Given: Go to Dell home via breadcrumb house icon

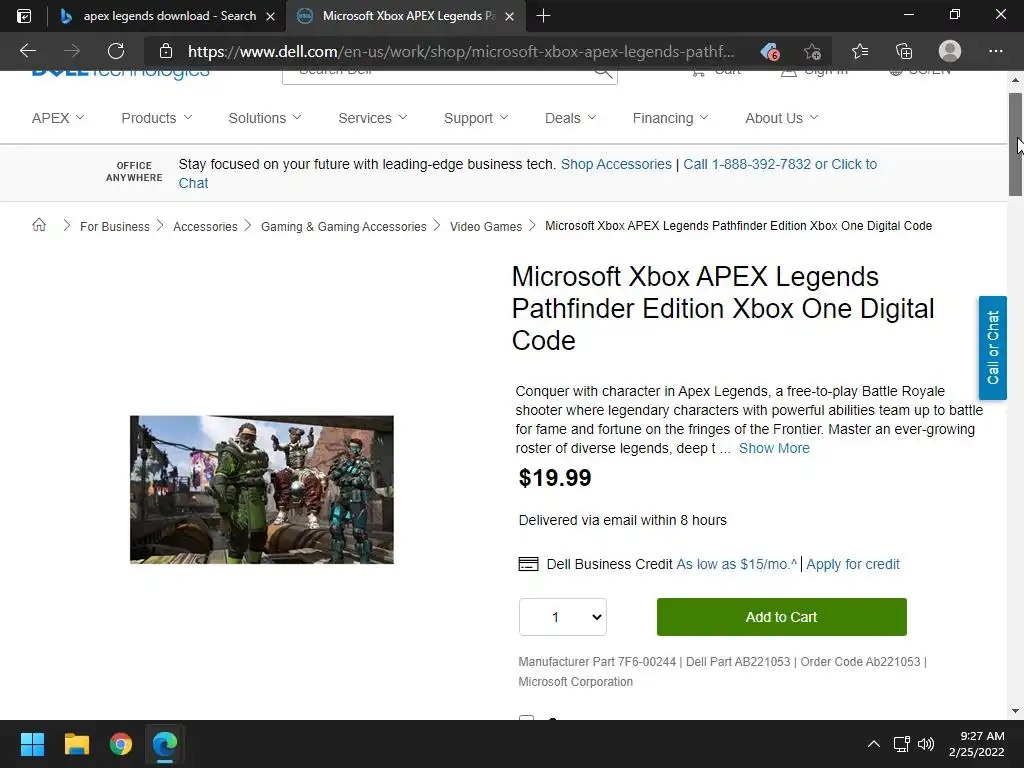Looking at the screenshot, I should tap(39, 225).
